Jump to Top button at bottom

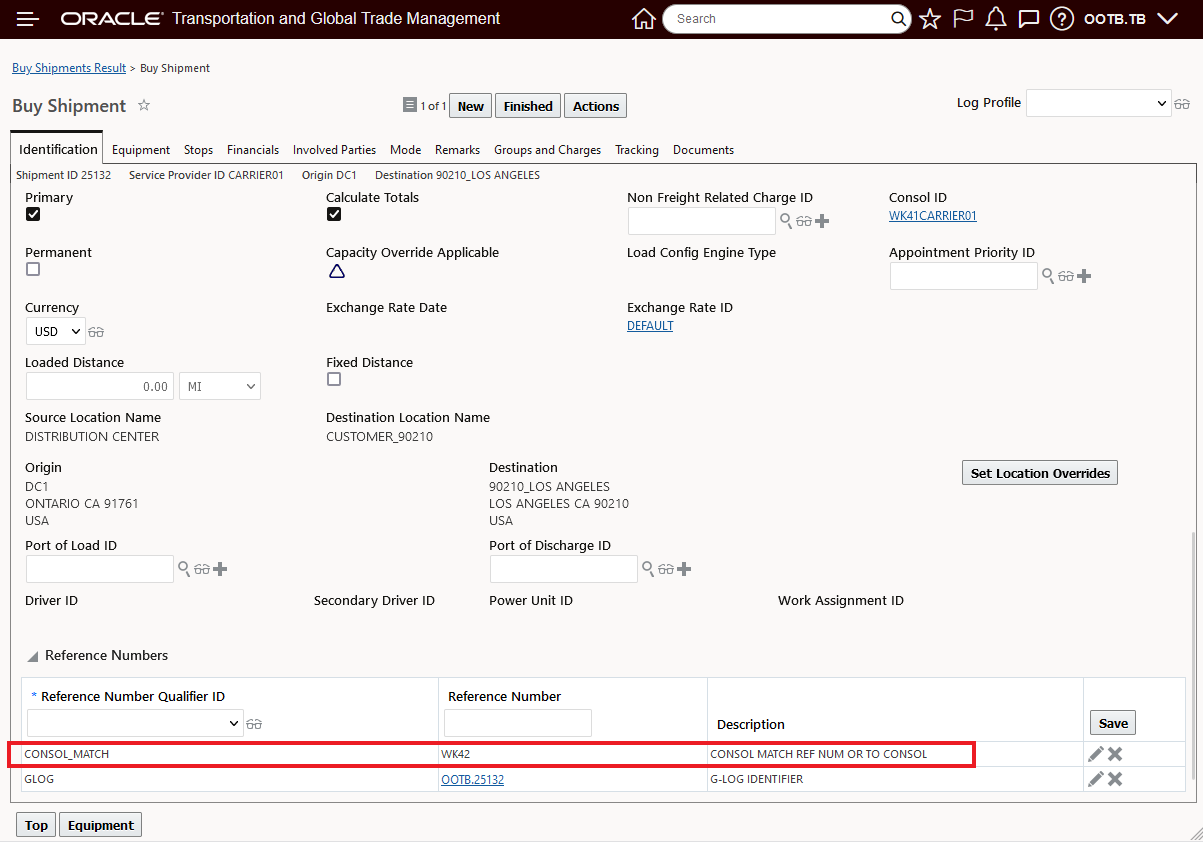pos(36,825)
